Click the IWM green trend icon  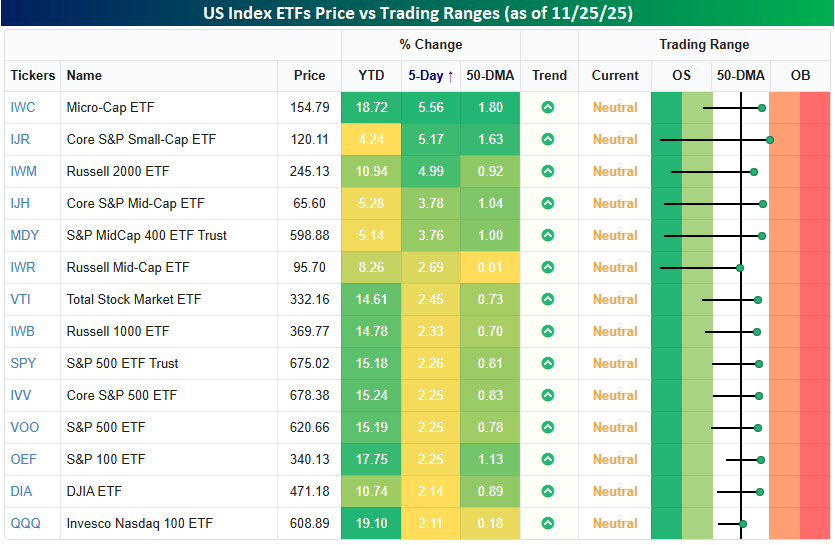click(548, 172)
